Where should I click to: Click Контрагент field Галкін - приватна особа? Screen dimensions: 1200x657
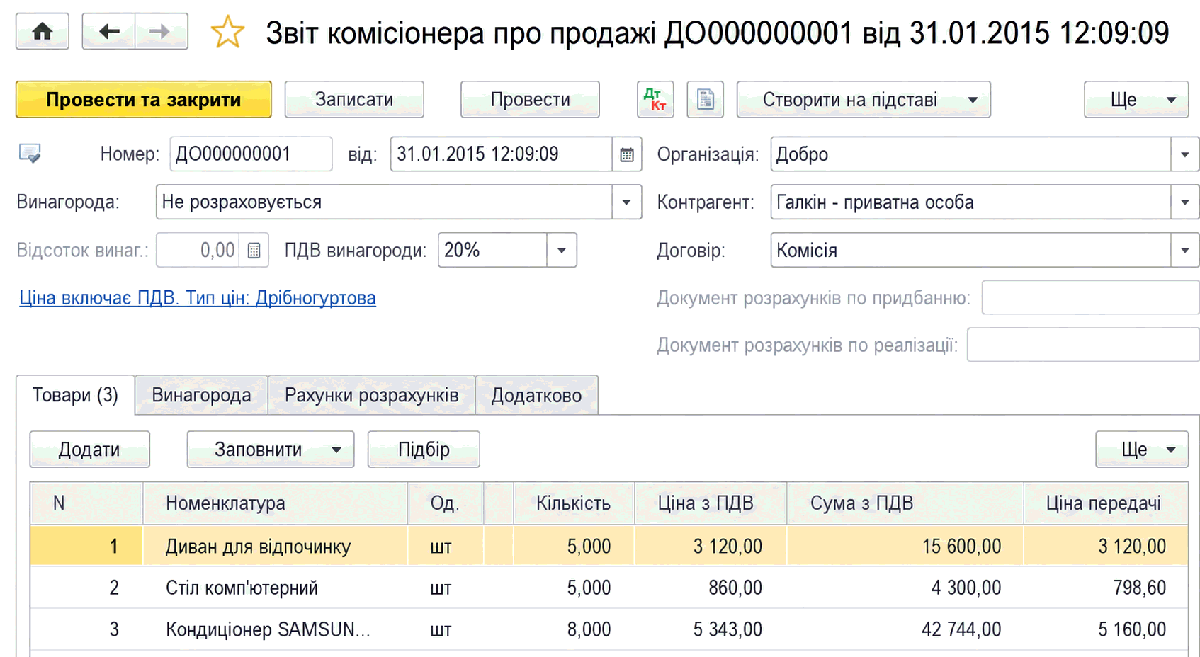tap(971, 203)
